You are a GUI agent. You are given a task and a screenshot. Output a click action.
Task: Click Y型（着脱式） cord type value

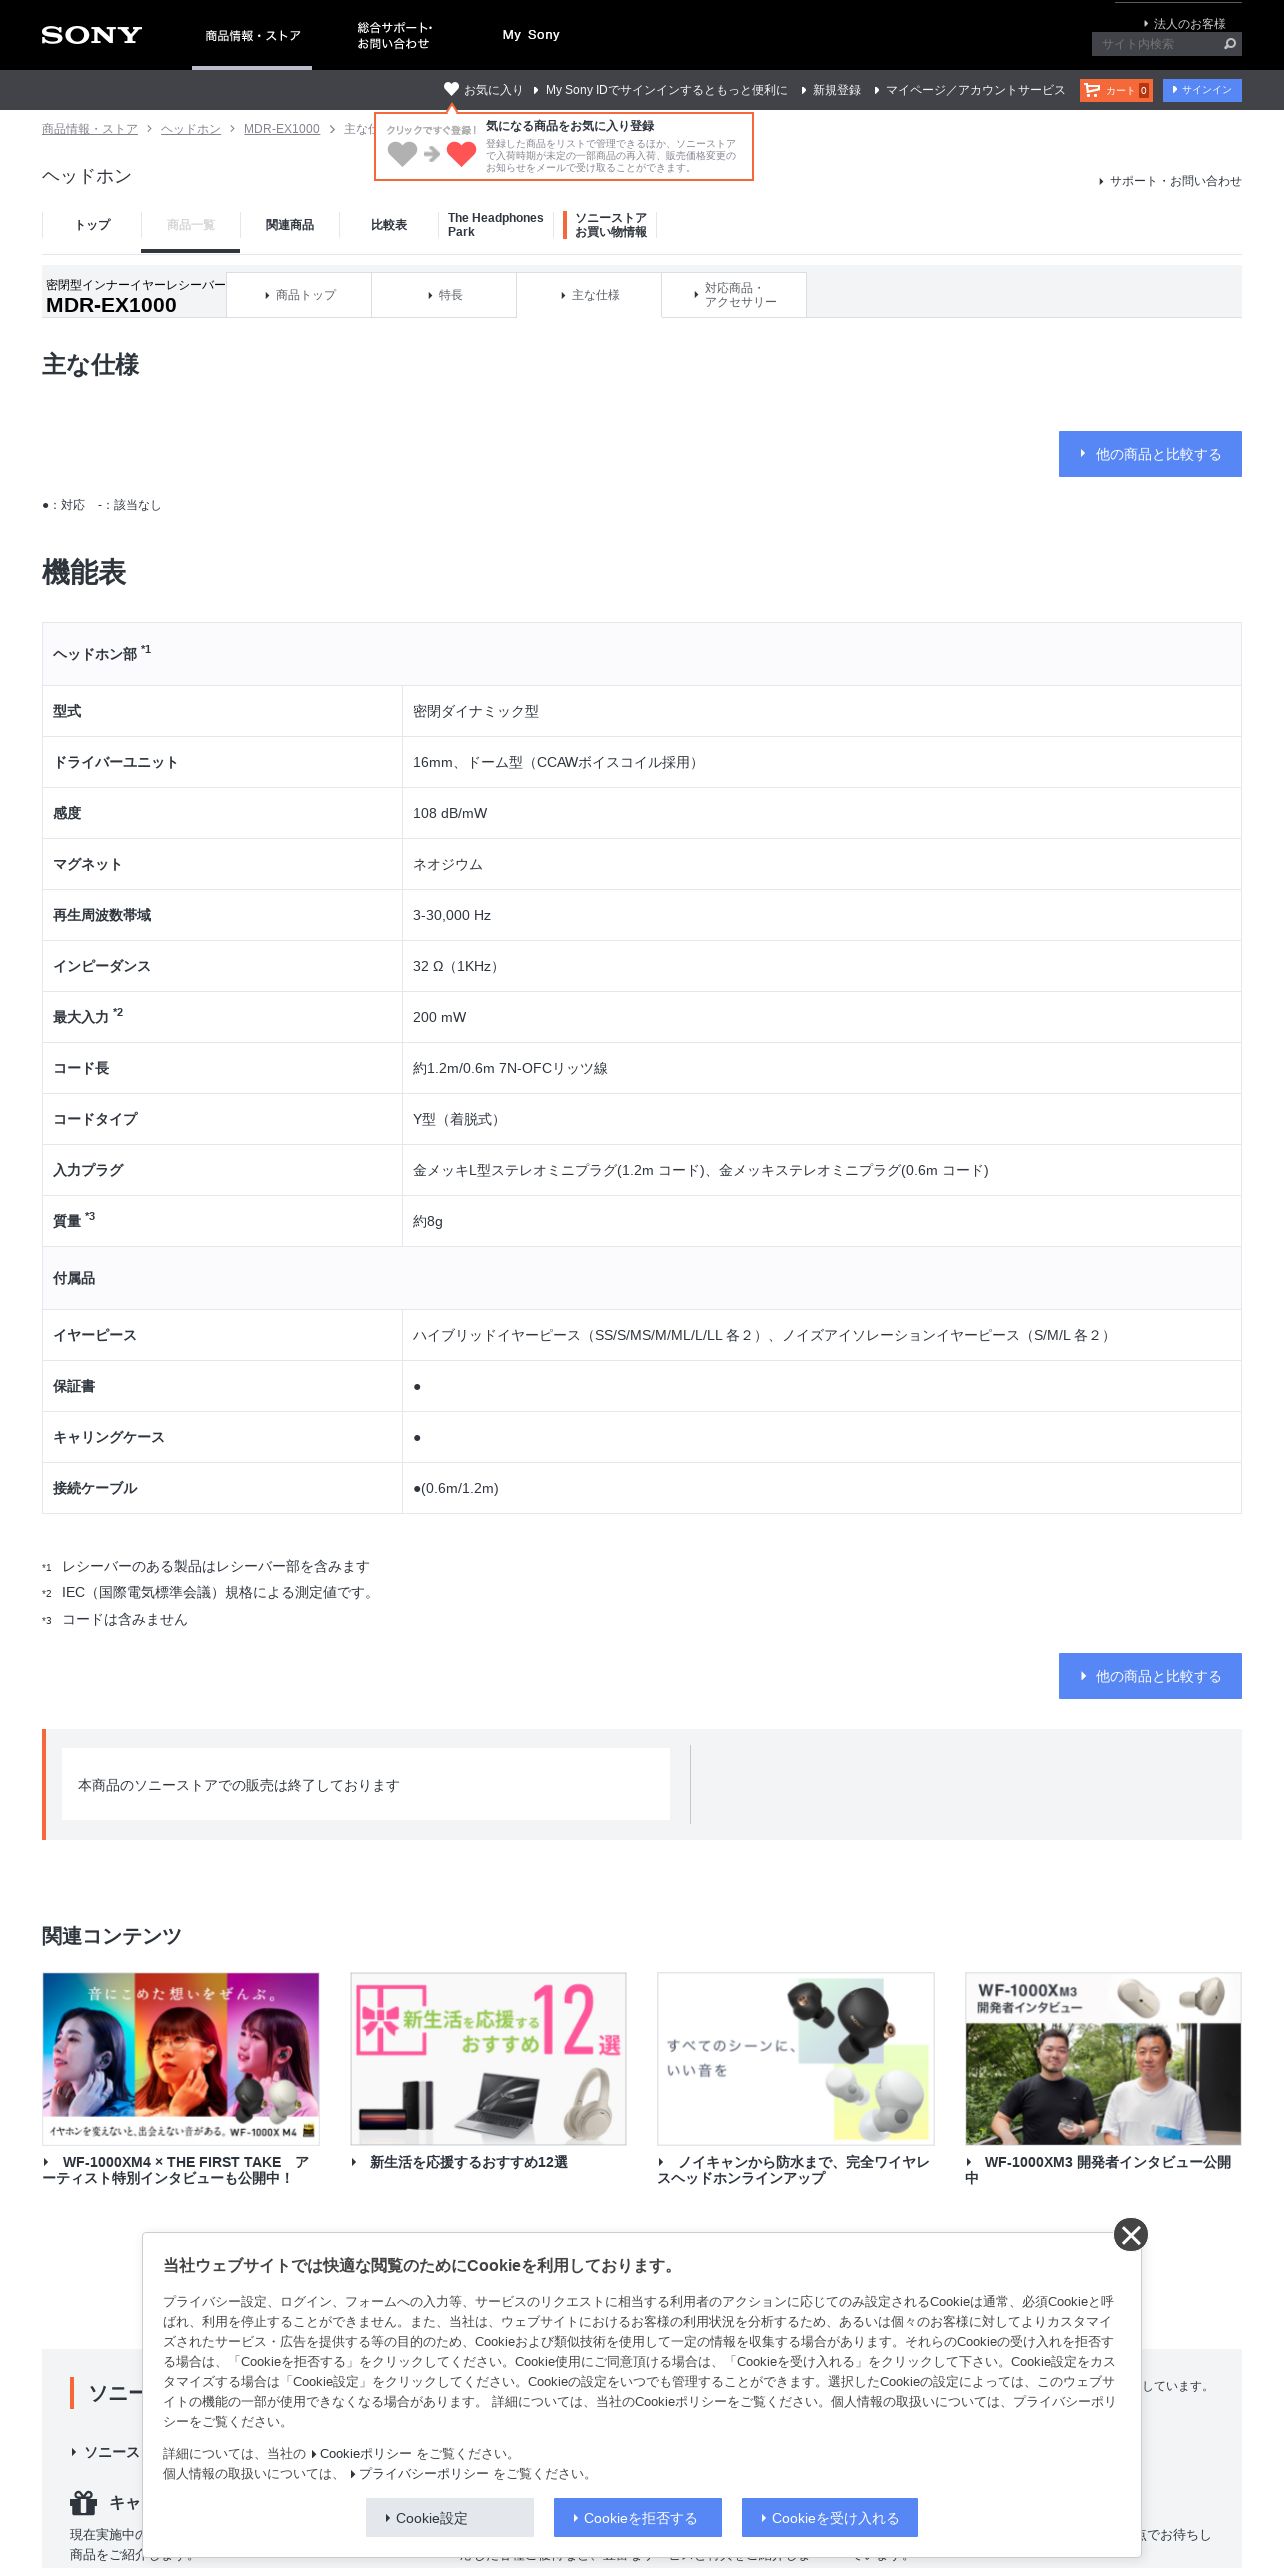pyautogui.click(x=459, y=1119)
